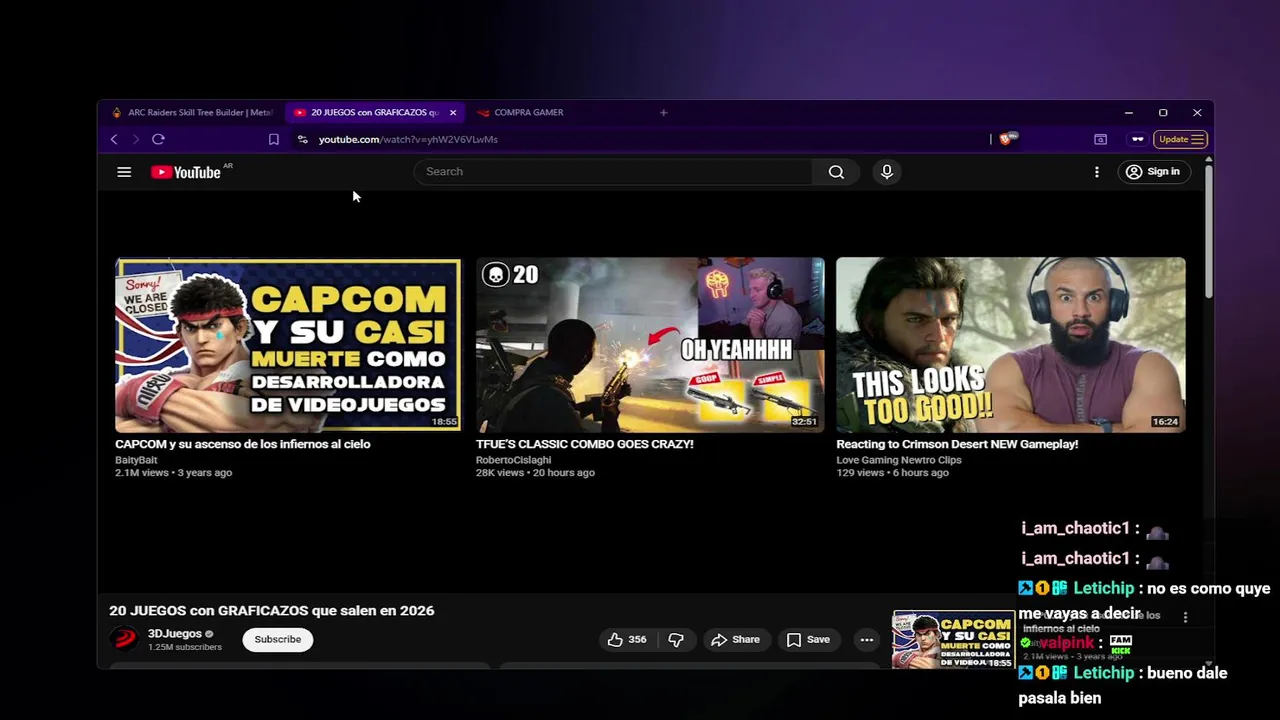Open the TFUE's classic combo video thumbnail
Viewport: 1280px width, 720px height.
click(650, 345)
